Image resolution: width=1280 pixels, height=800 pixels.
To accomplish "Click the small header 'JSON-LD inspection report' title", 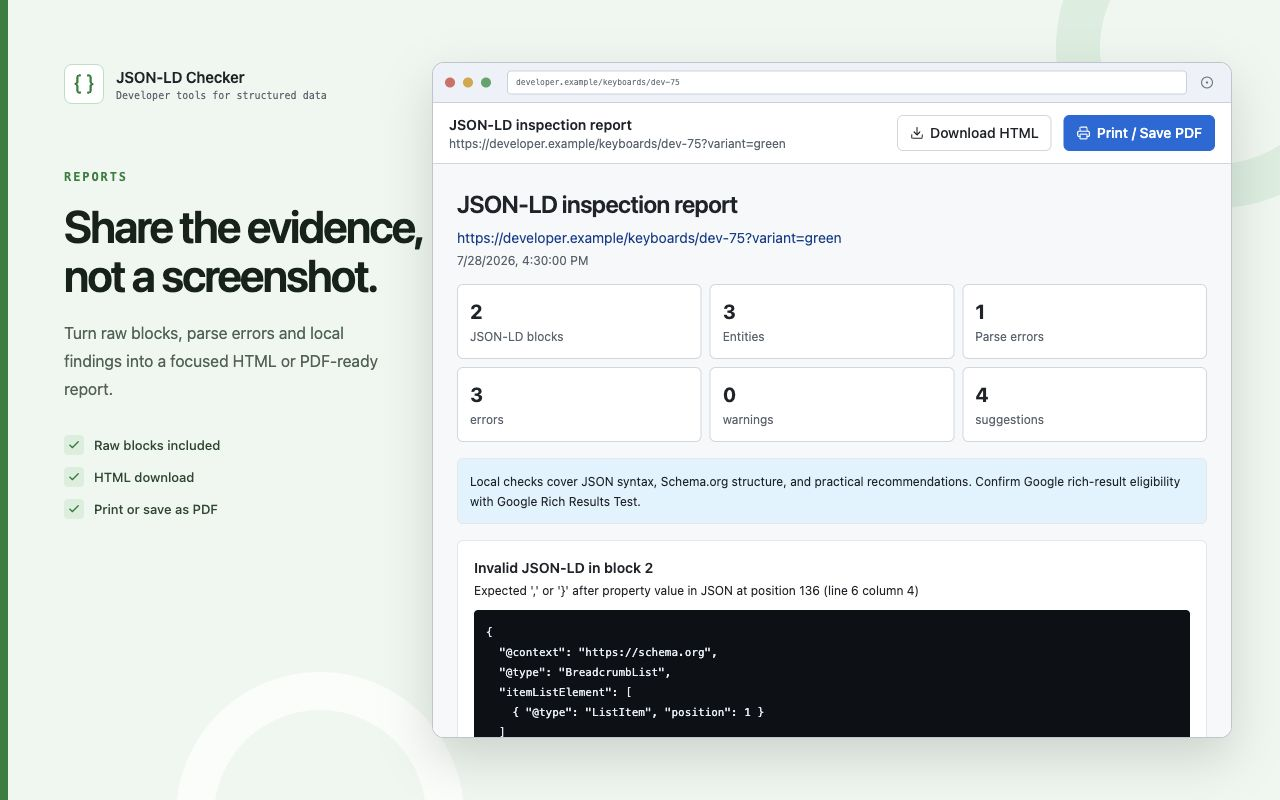I will [x=540, y=125].
